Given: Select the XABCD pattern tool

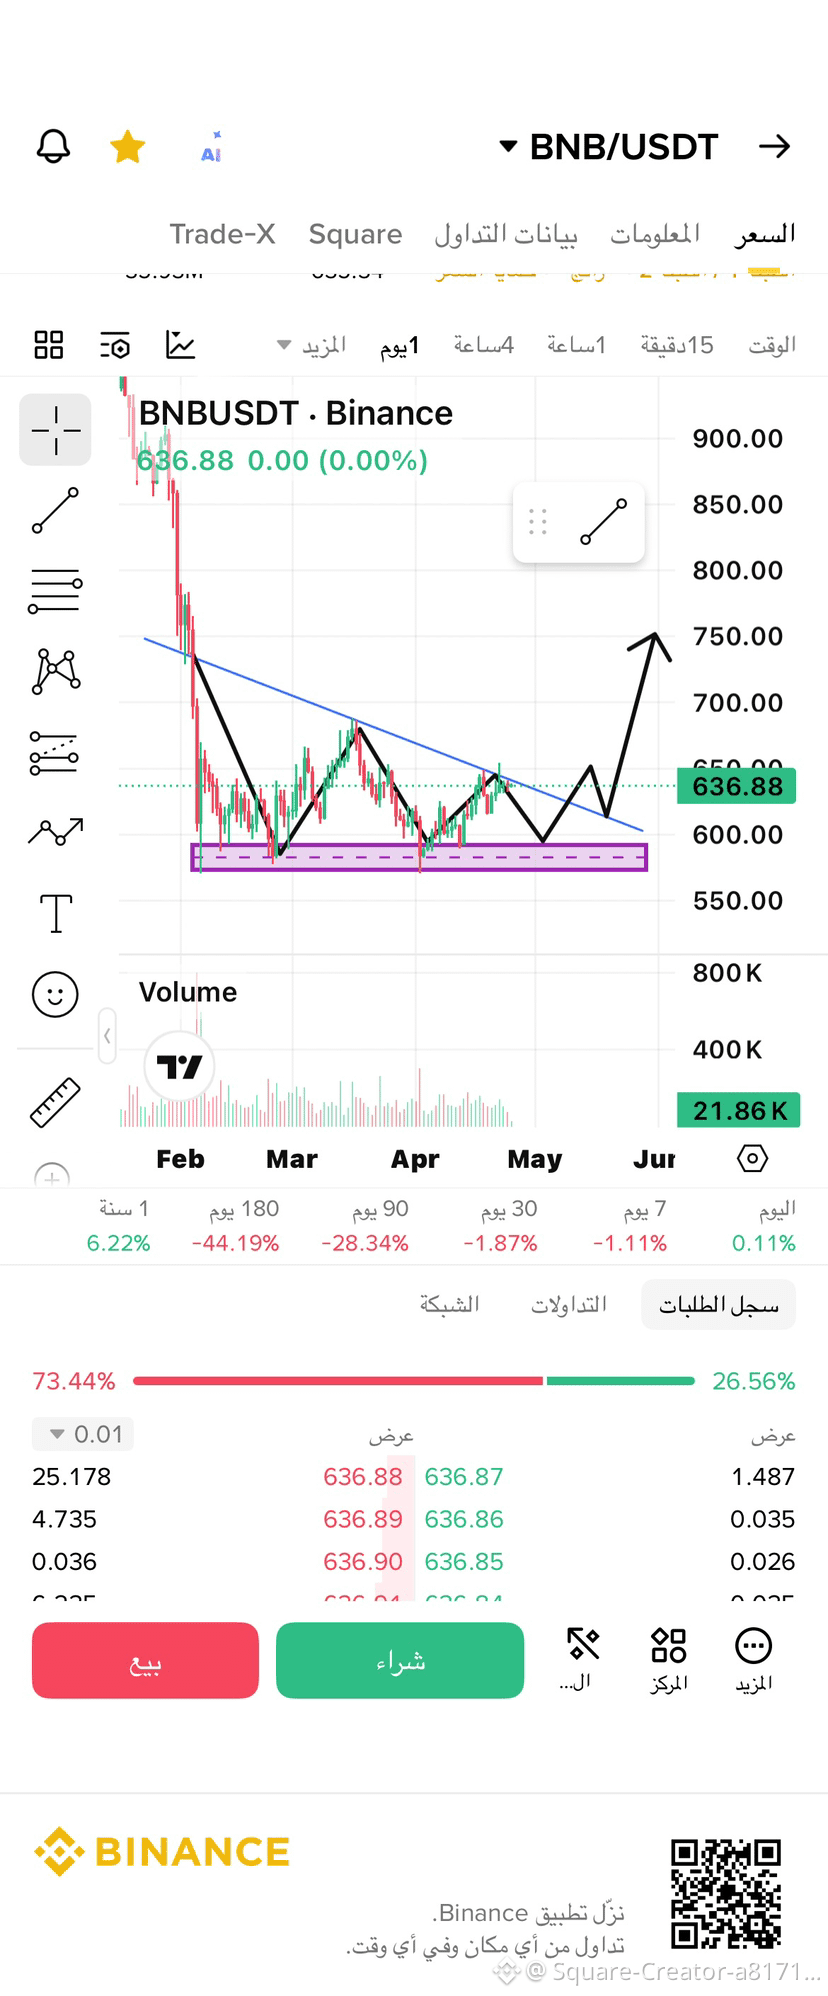Looking at the screenshot, I should pos(56,671).
